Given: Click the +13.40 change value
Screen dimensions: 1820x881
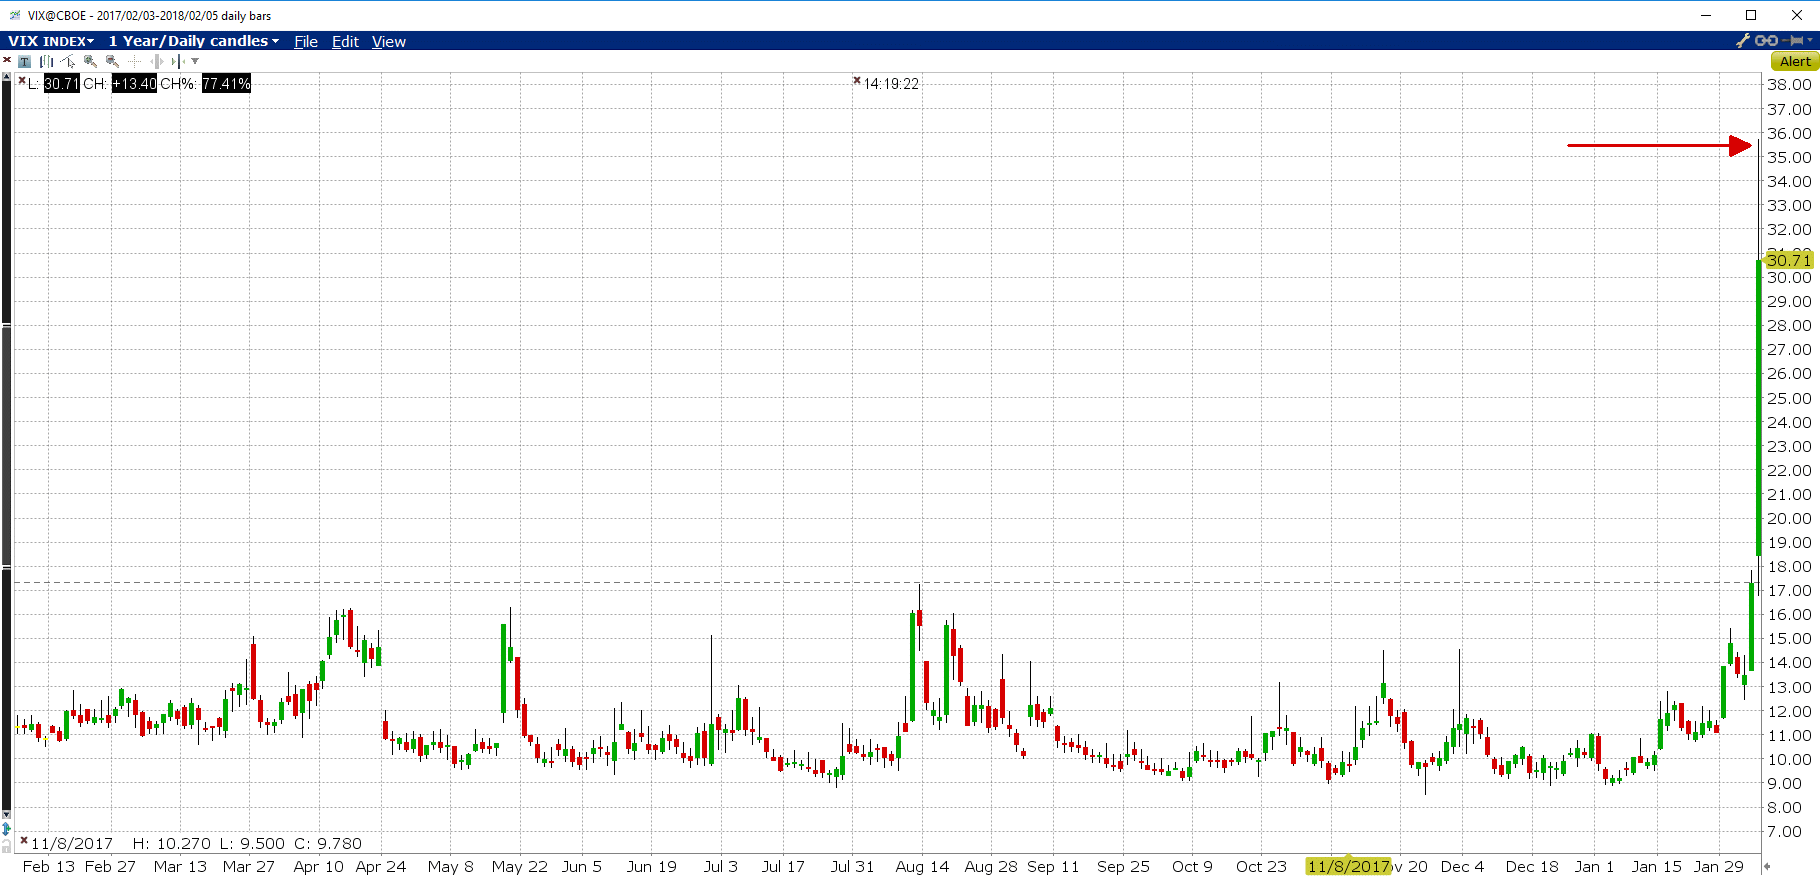Looking at the screenshot, I should [134, 83].
